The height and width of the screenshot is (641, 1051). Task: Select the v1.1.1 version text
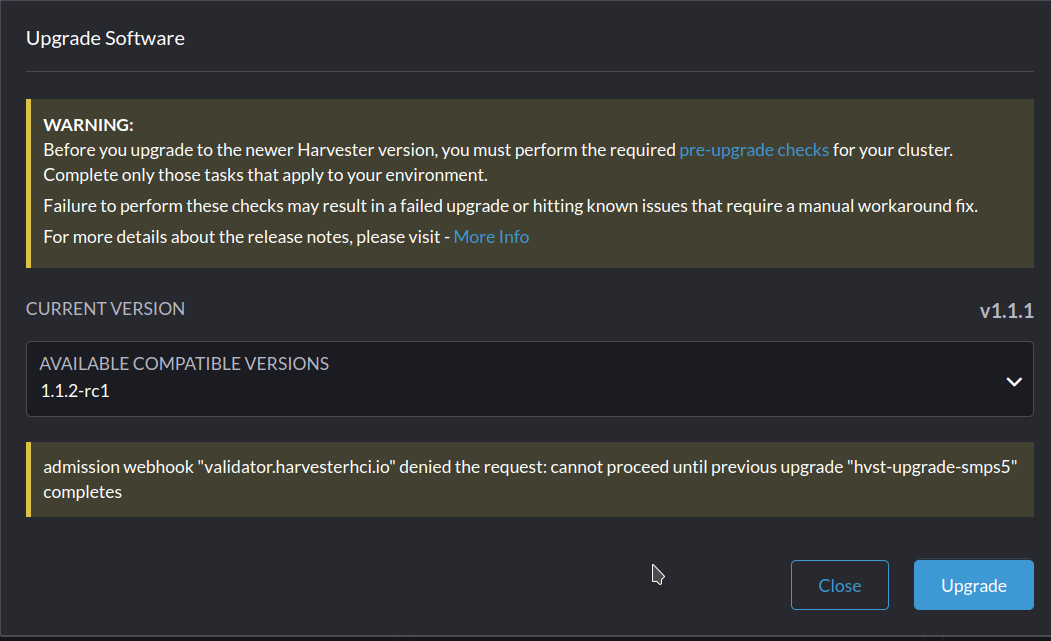1007,310
